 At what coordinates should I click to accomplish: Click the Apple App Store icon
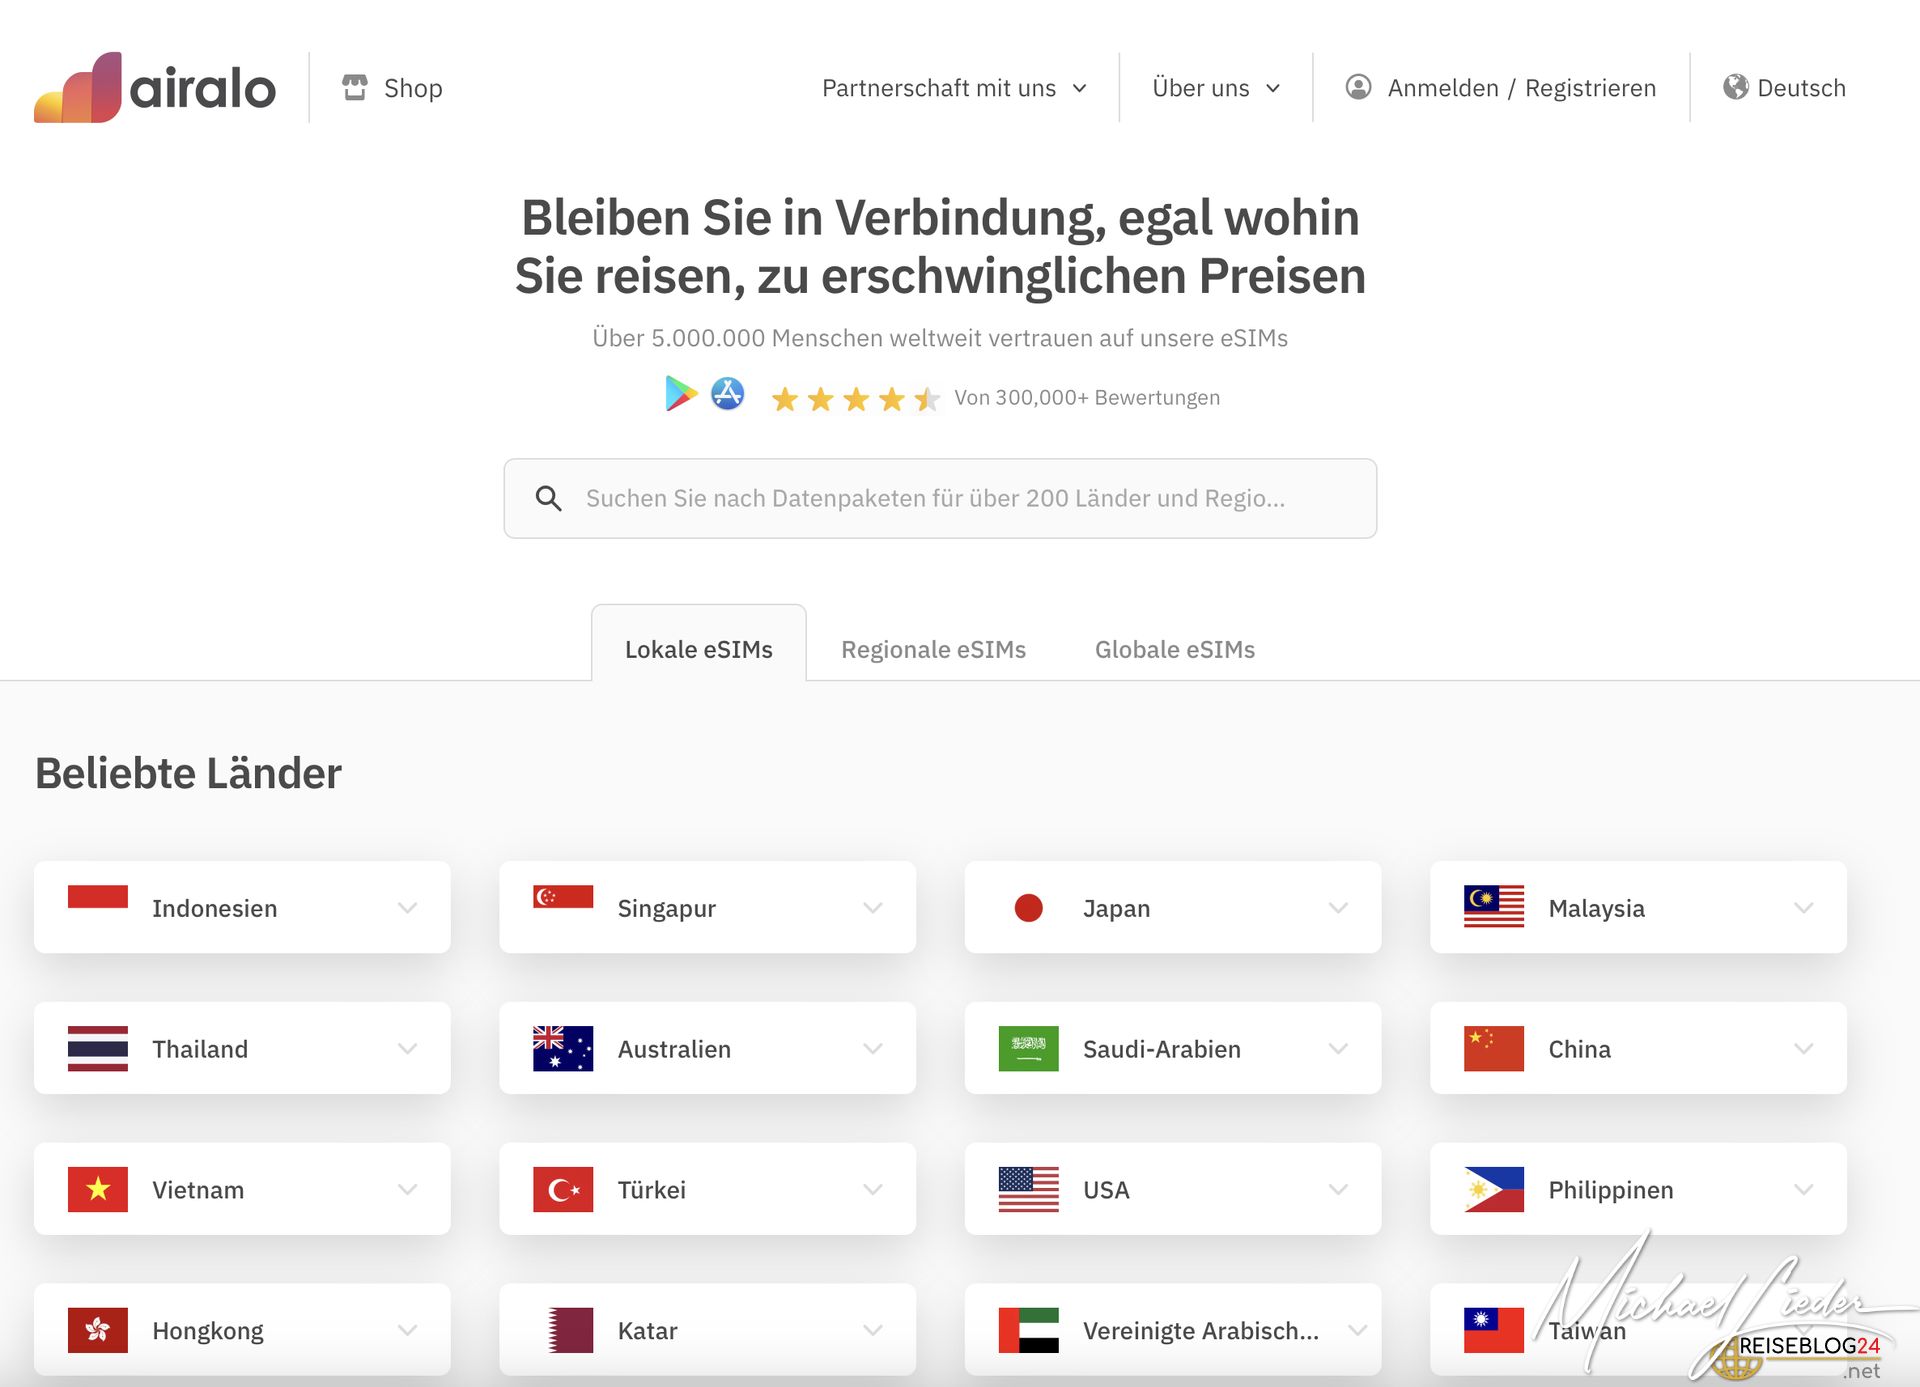(727, 394)
